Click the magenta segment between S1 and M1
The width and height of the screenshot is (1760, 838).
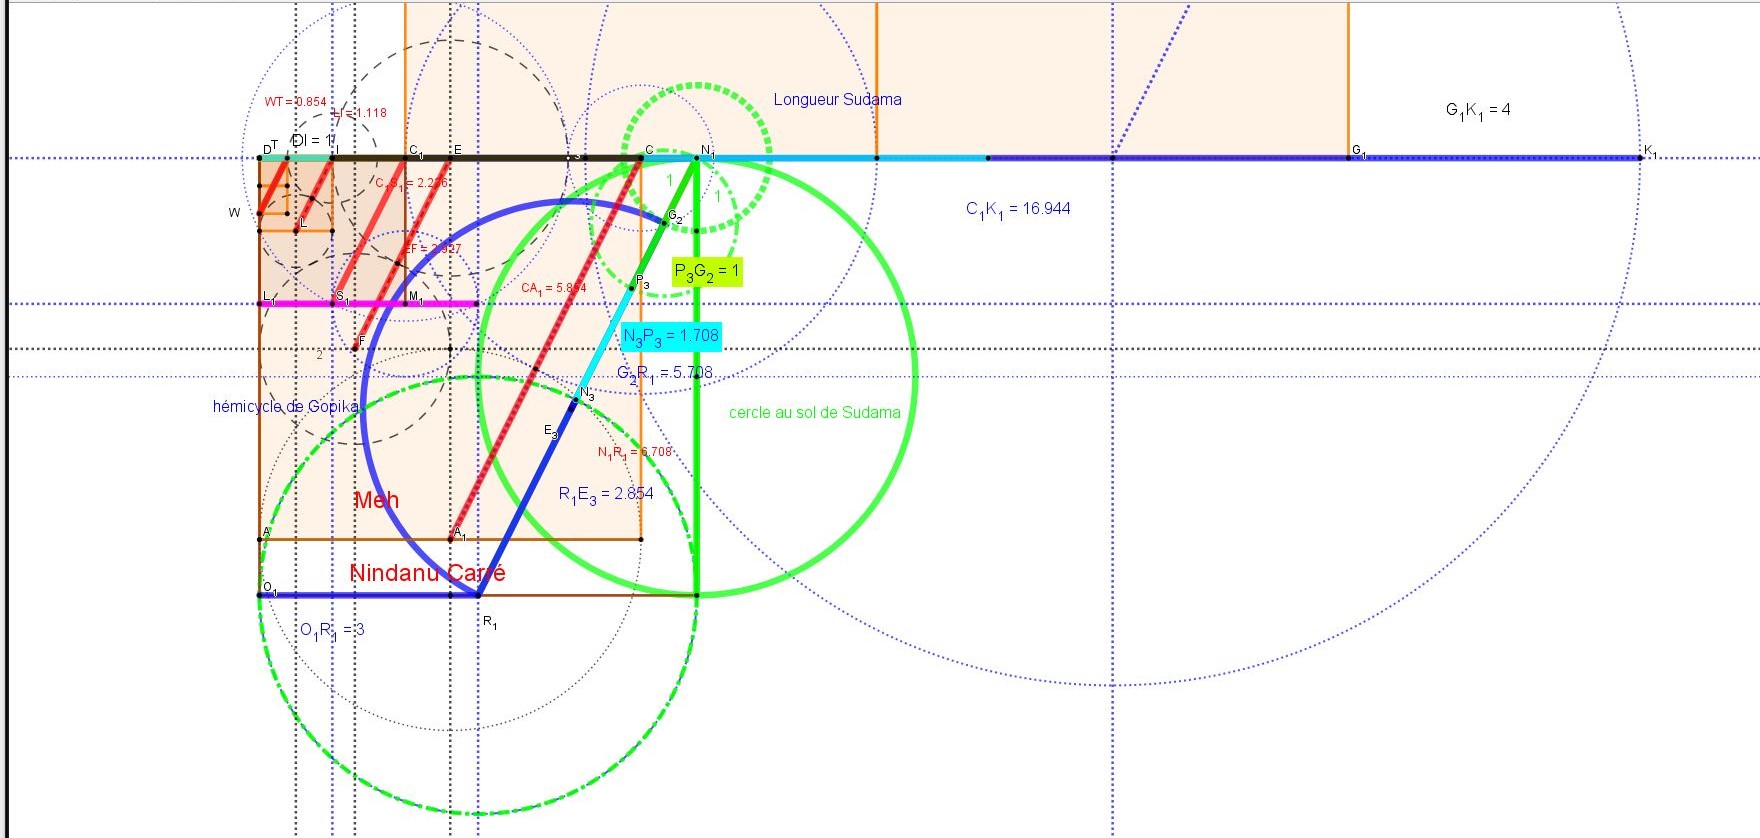[372, 304]
